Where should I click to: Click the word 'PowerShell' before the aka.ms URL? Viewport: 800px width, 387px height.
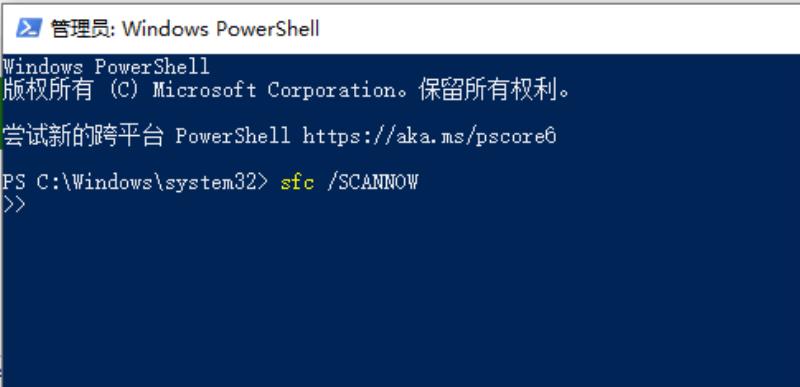[x=233, y=136]
